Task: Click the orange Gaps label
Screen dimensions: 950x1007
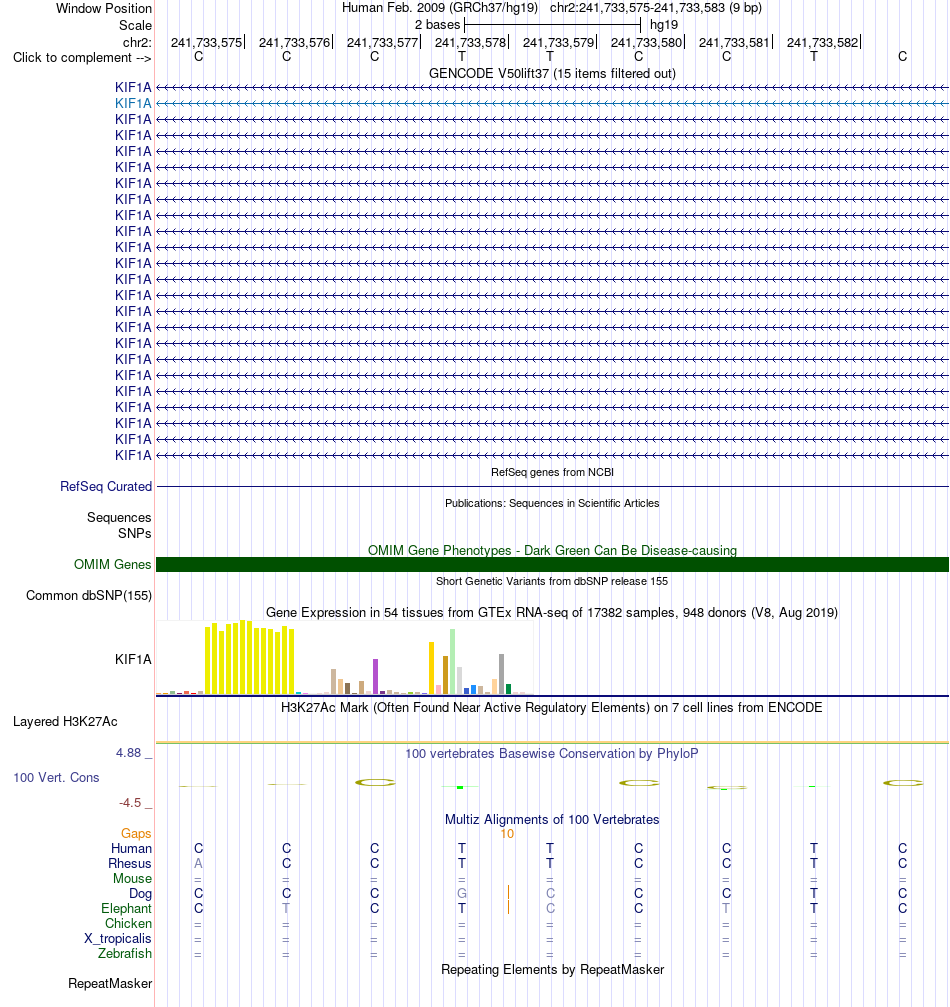Action: [136, 833]
